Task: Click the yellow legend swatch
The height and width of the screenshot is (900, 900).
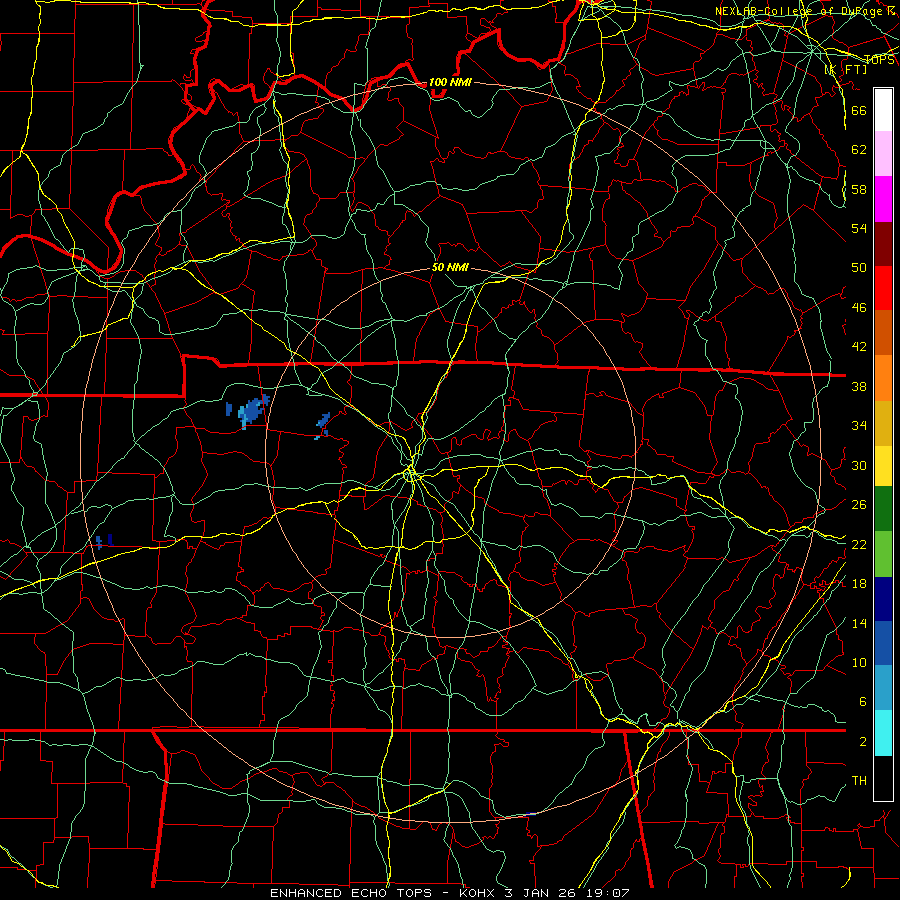Action: pos(883,466)
